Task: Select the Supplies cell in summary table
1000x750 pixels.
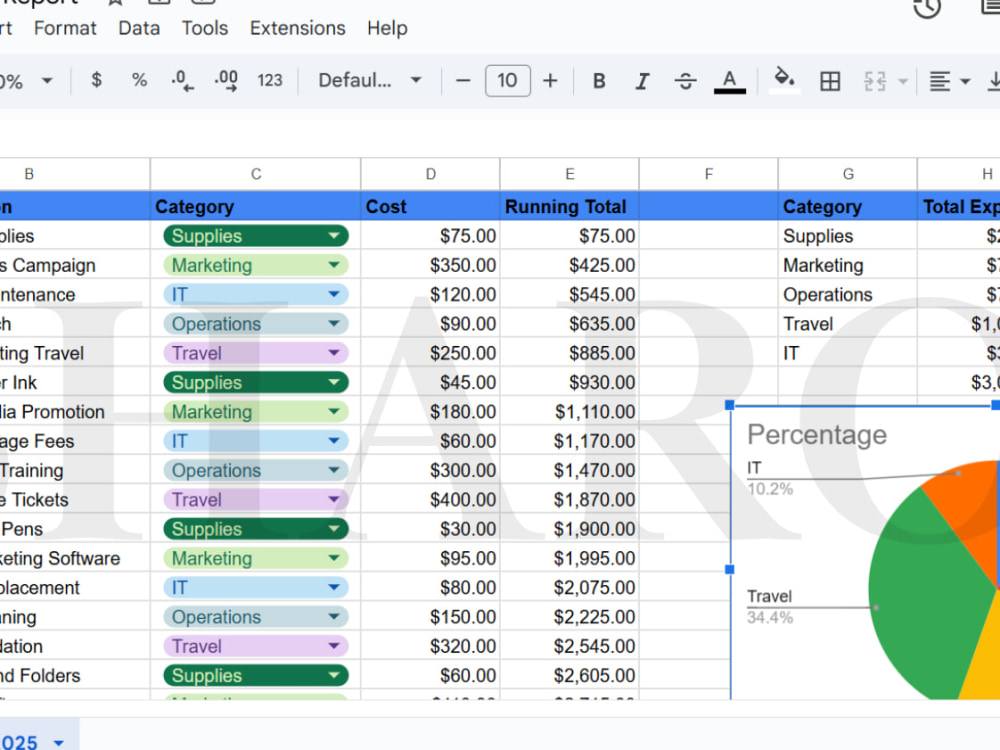Action: [x=848, y=236]
